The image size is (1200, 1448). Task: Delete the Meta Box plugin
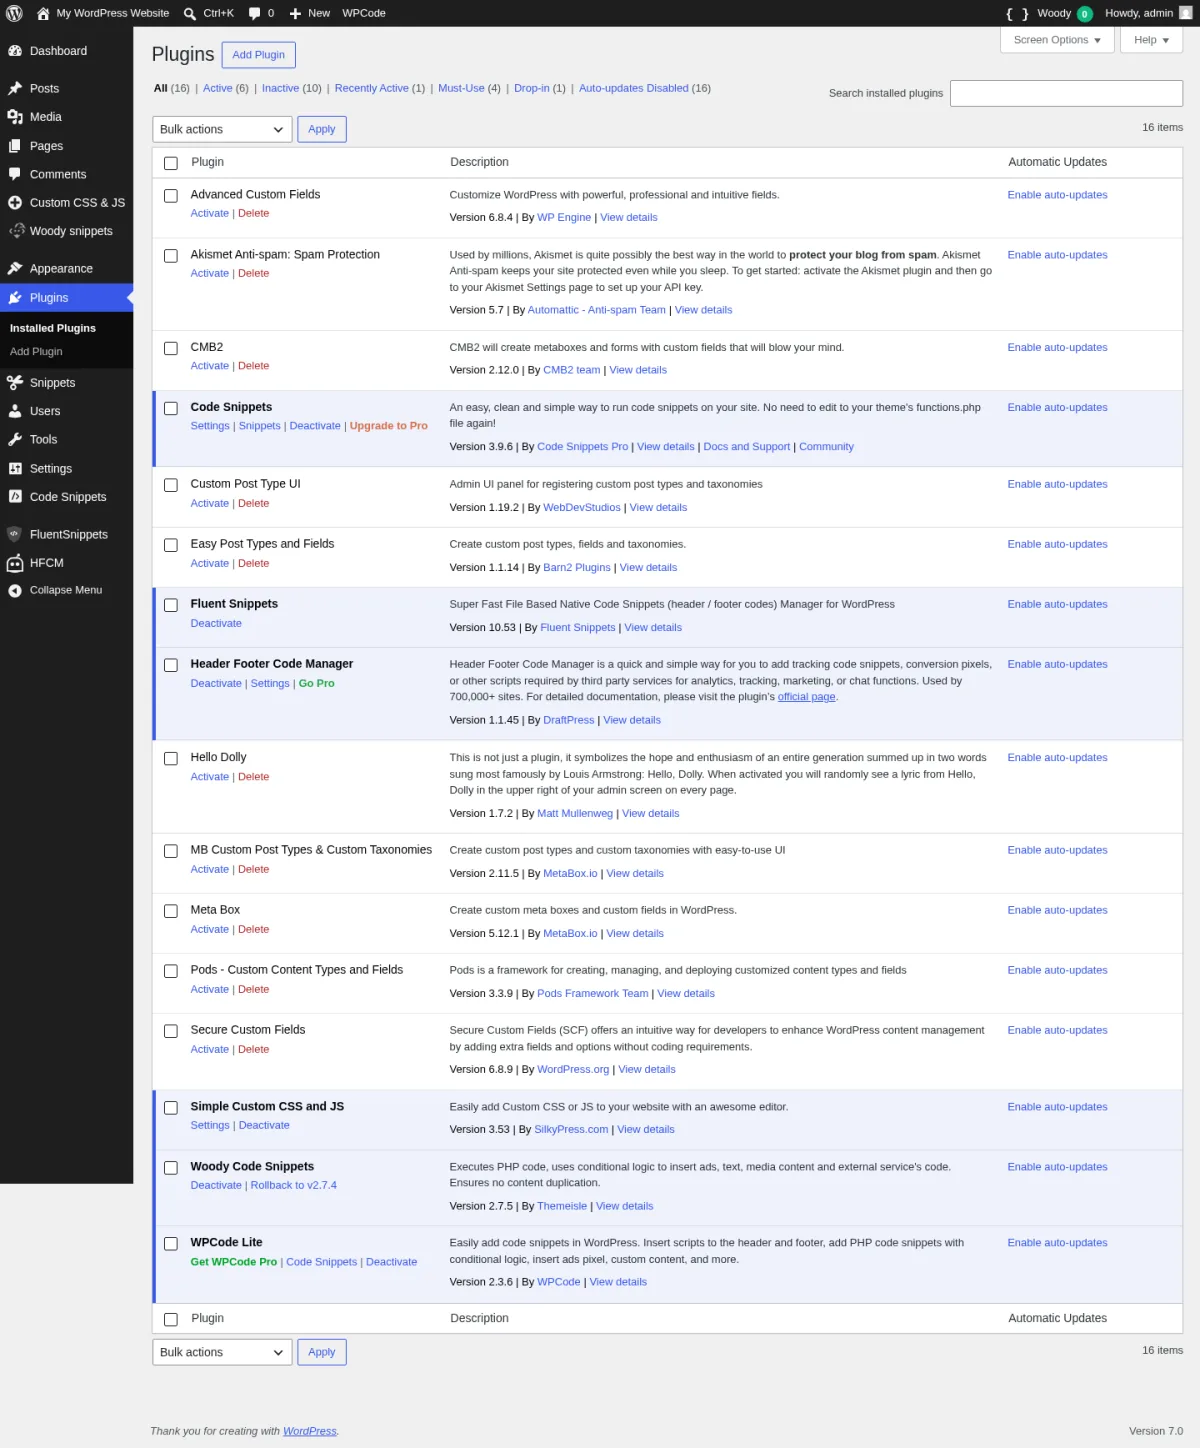click(253, 930)
